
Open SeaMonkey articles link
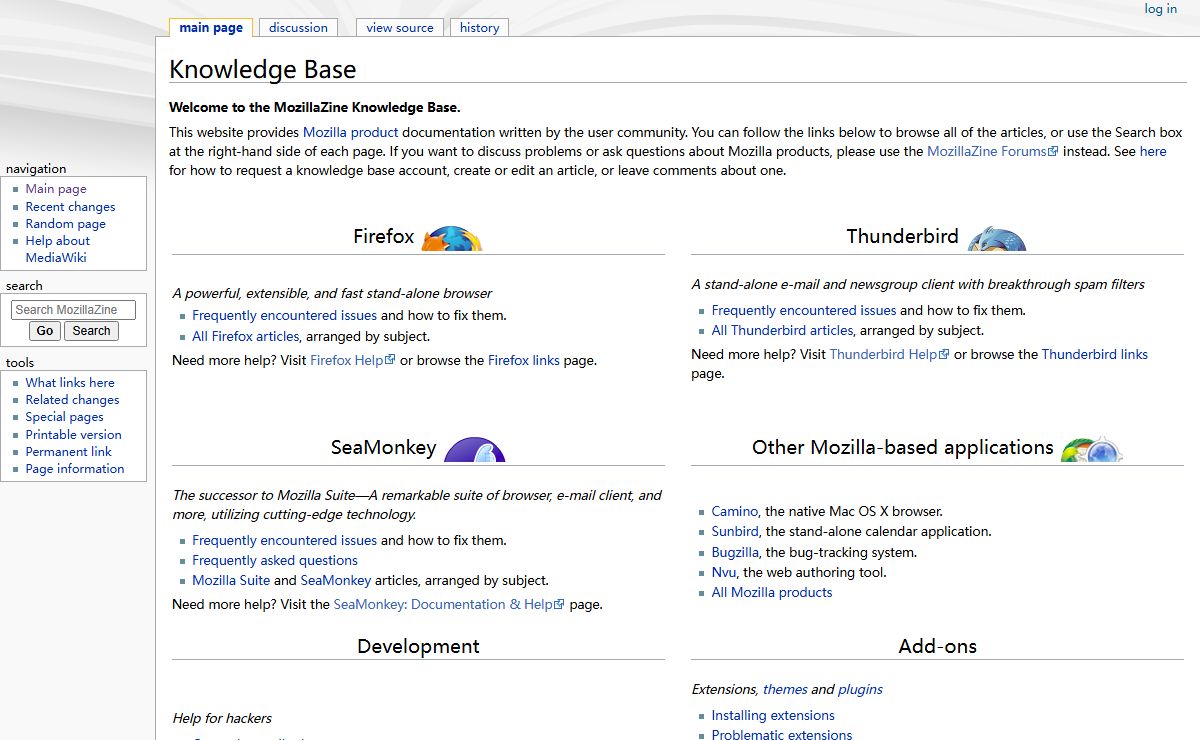point(336,581)
